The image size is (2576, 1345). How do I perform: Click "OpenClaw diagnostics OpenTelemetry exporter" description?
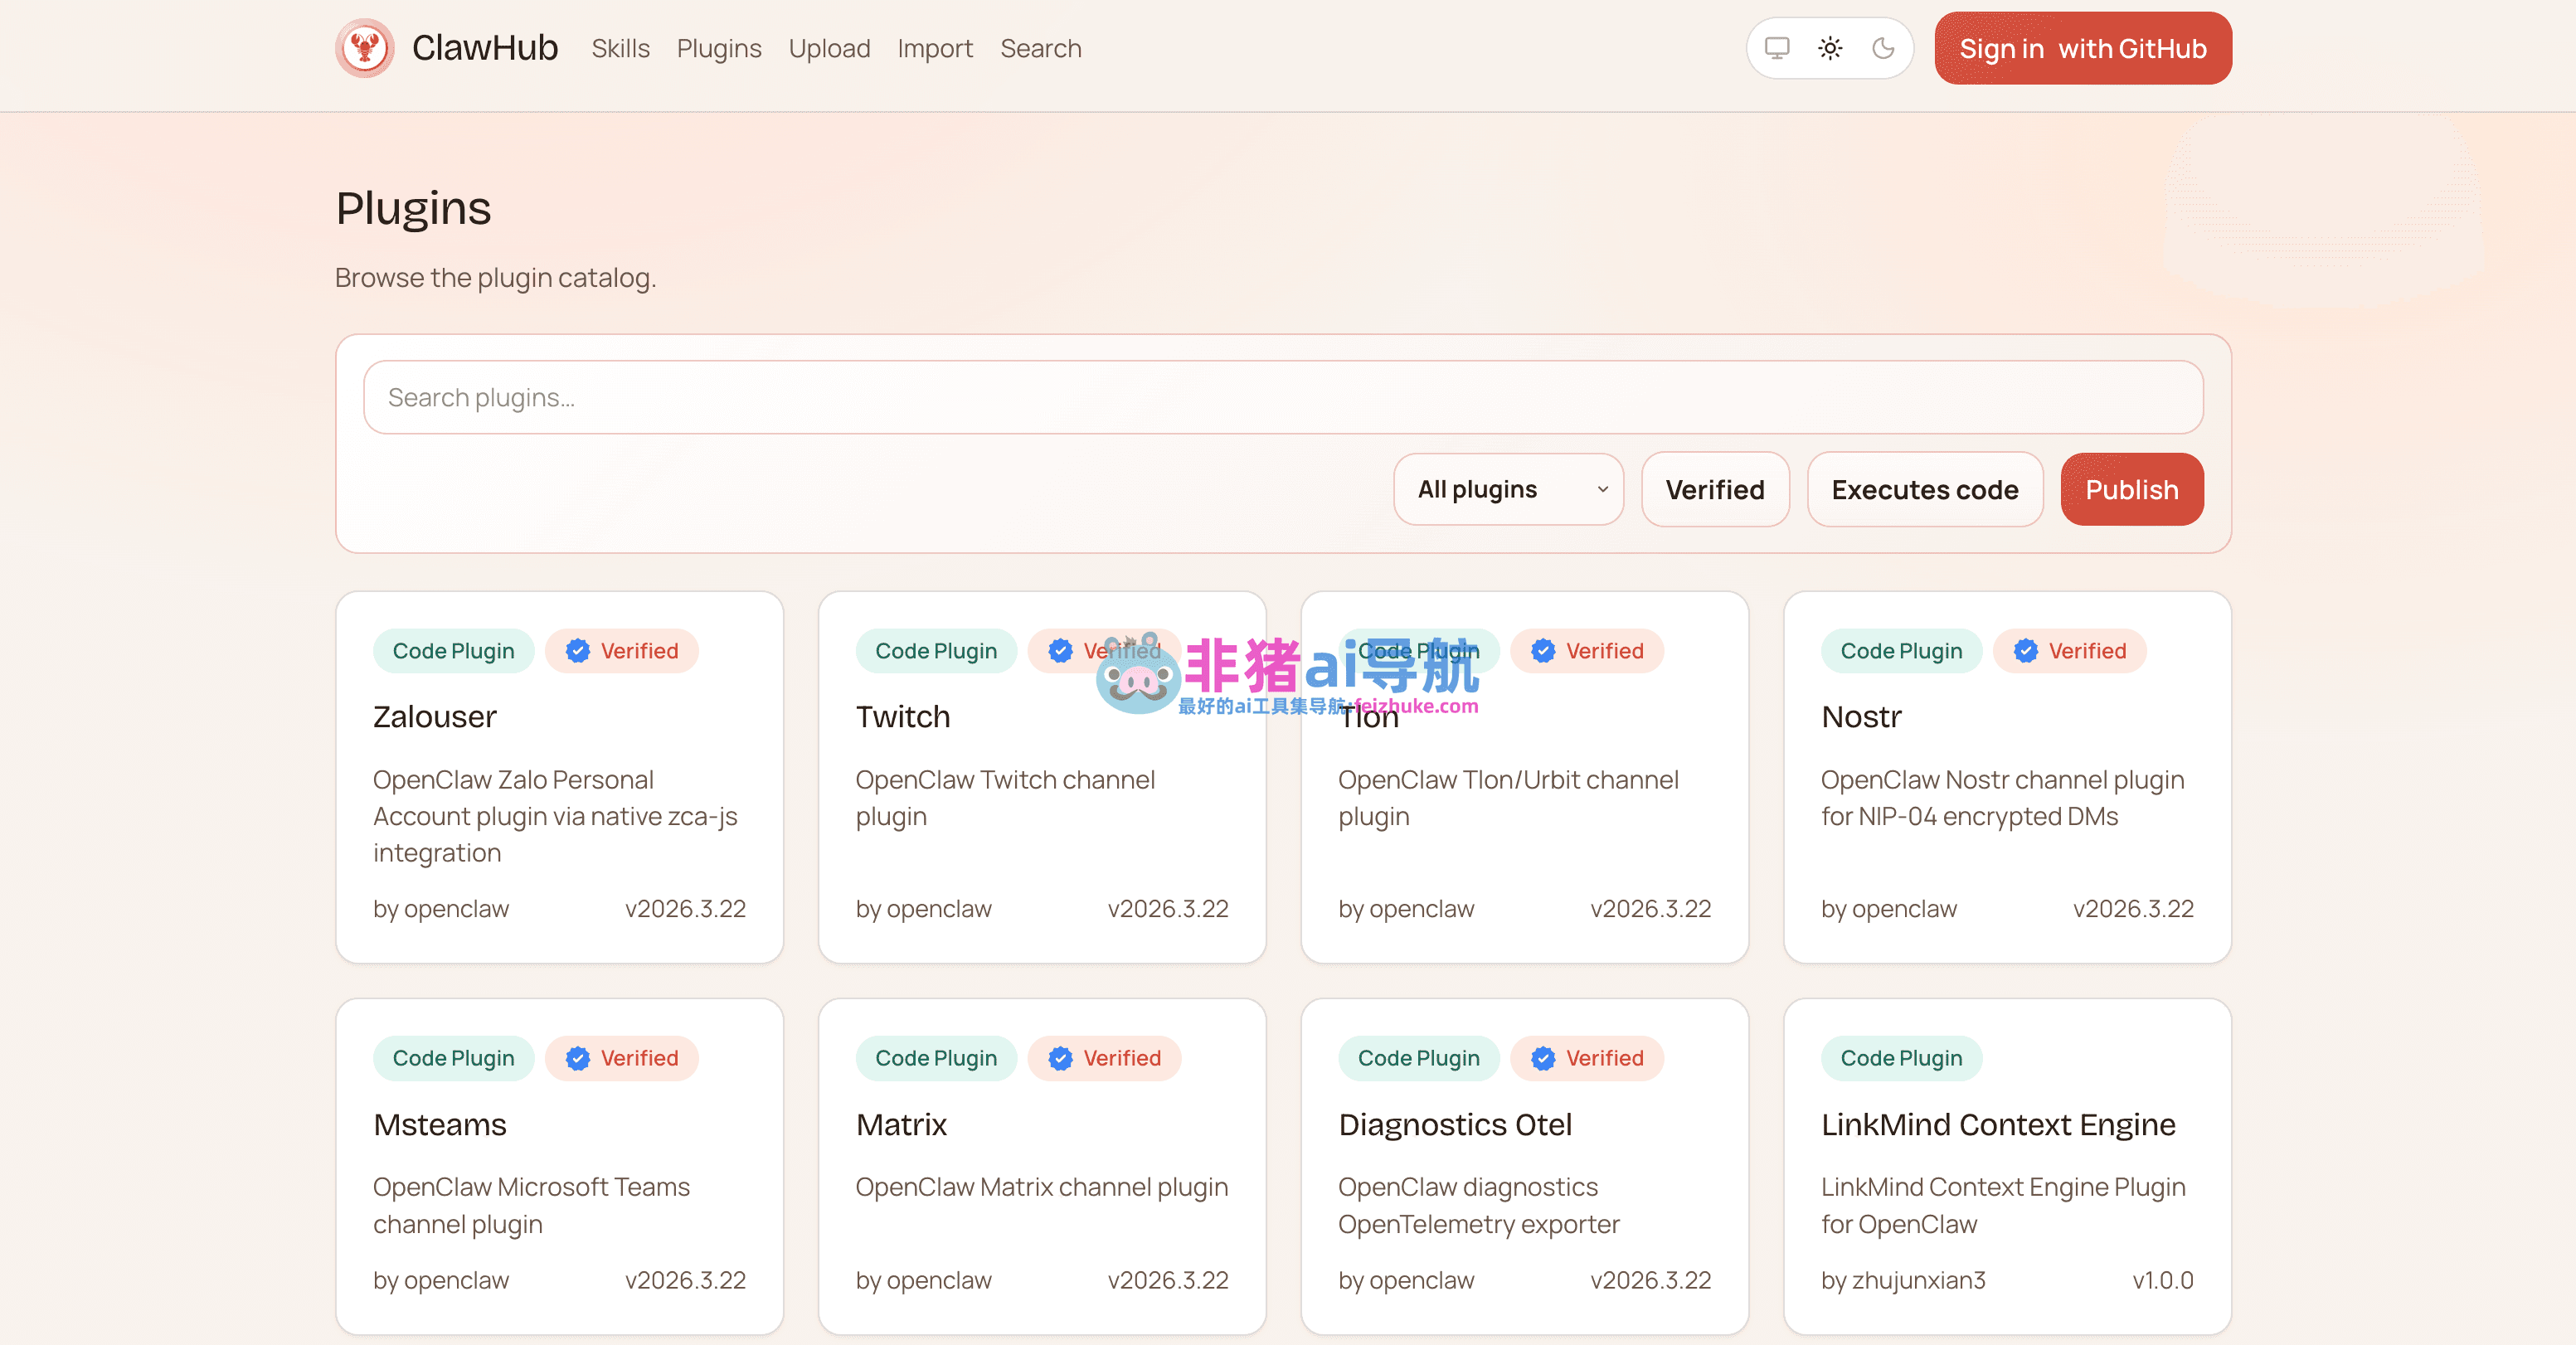[1479, 1205]
